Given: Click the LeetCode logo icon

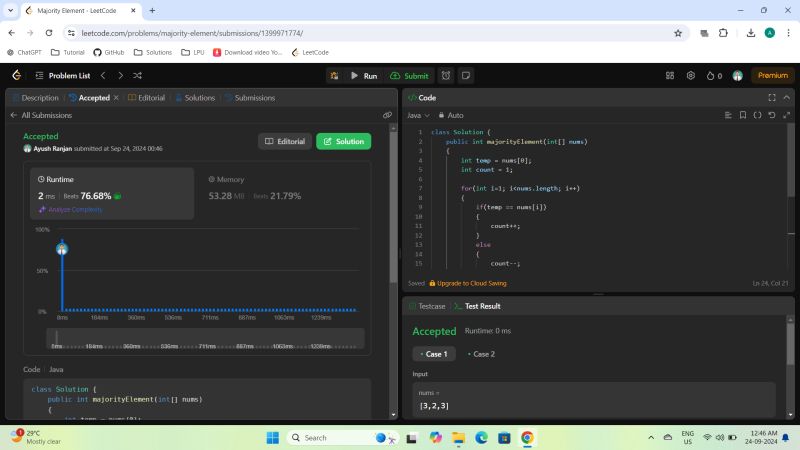Looking at the screenshot, I should [x=17, y=75].
